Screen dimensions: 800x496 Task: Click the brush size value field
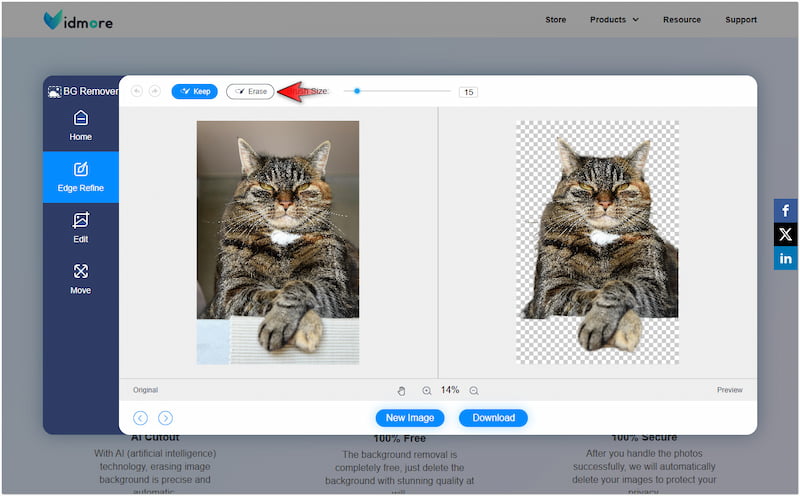coord(468,92)
